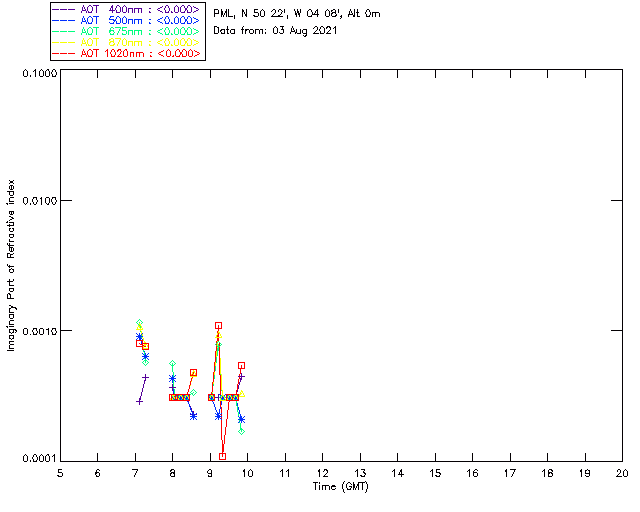Click the x-axis label 14

pos(398,473)
